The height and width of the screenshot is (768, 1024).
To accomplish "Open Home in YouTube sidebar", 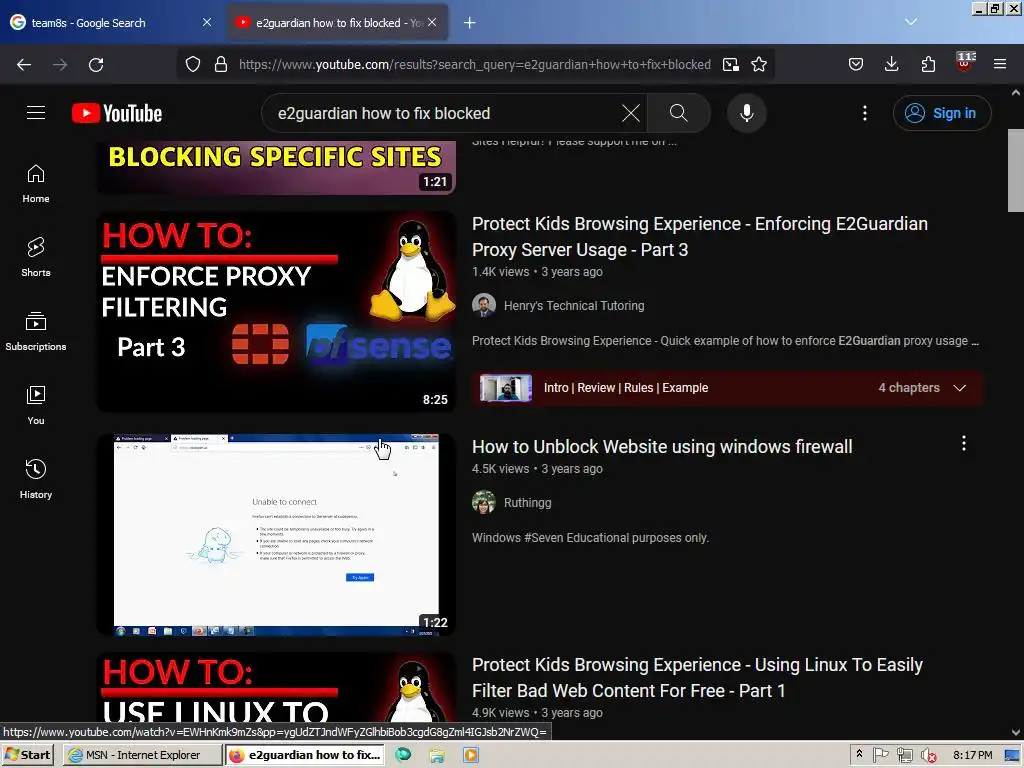I will pyautogui.click(x=36, y=184).
